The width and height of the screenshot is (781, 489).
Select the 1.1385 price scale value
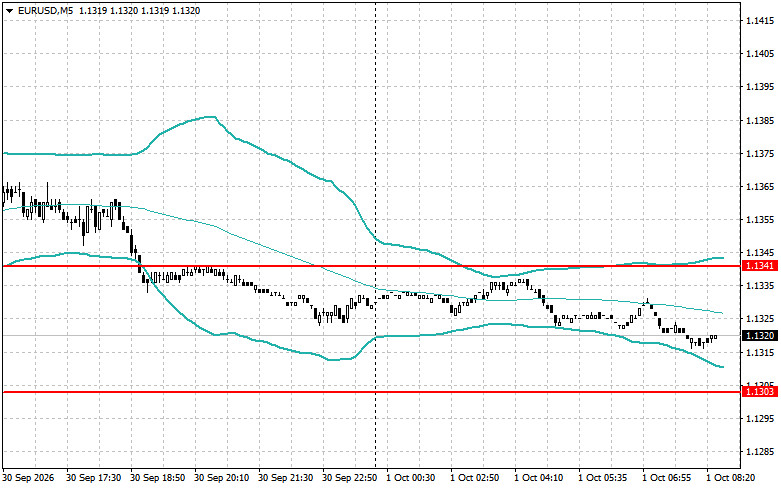click(x=760, y=121)
